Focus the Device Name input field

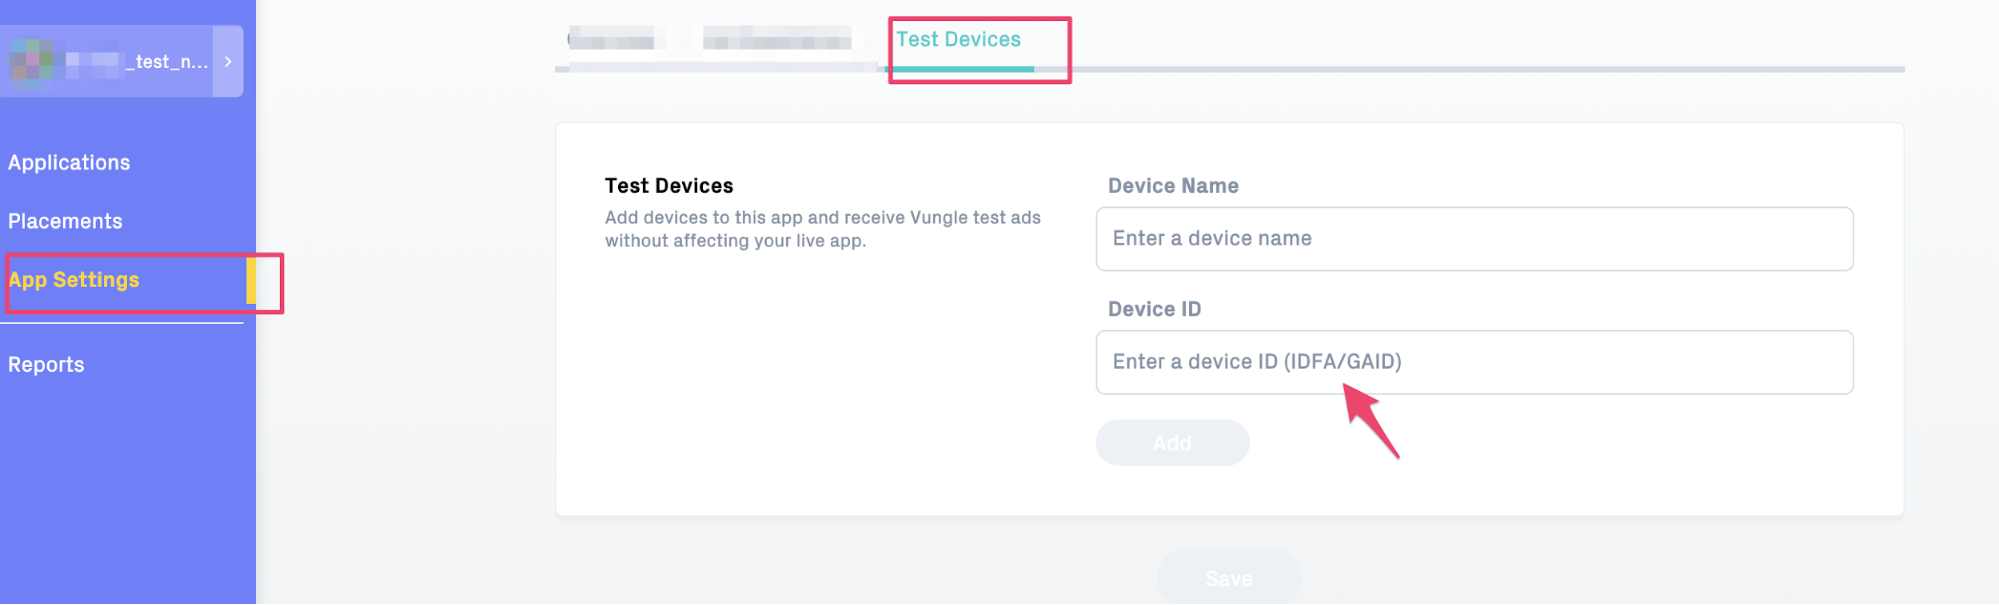pos(1474,239)
